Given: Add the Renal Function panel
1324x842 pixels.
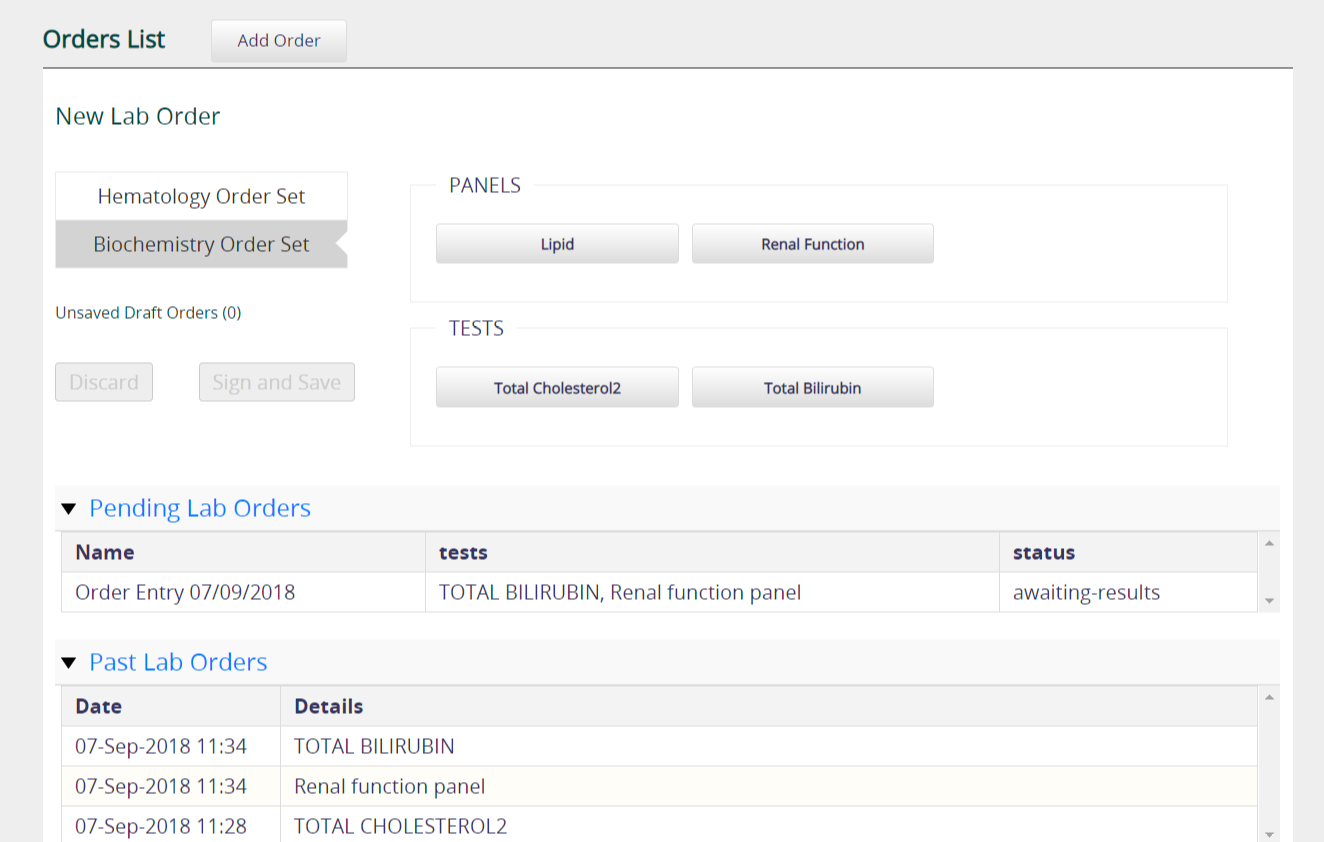Looking at the screenshot, I should pyautogui.click(x=812, y=243).
